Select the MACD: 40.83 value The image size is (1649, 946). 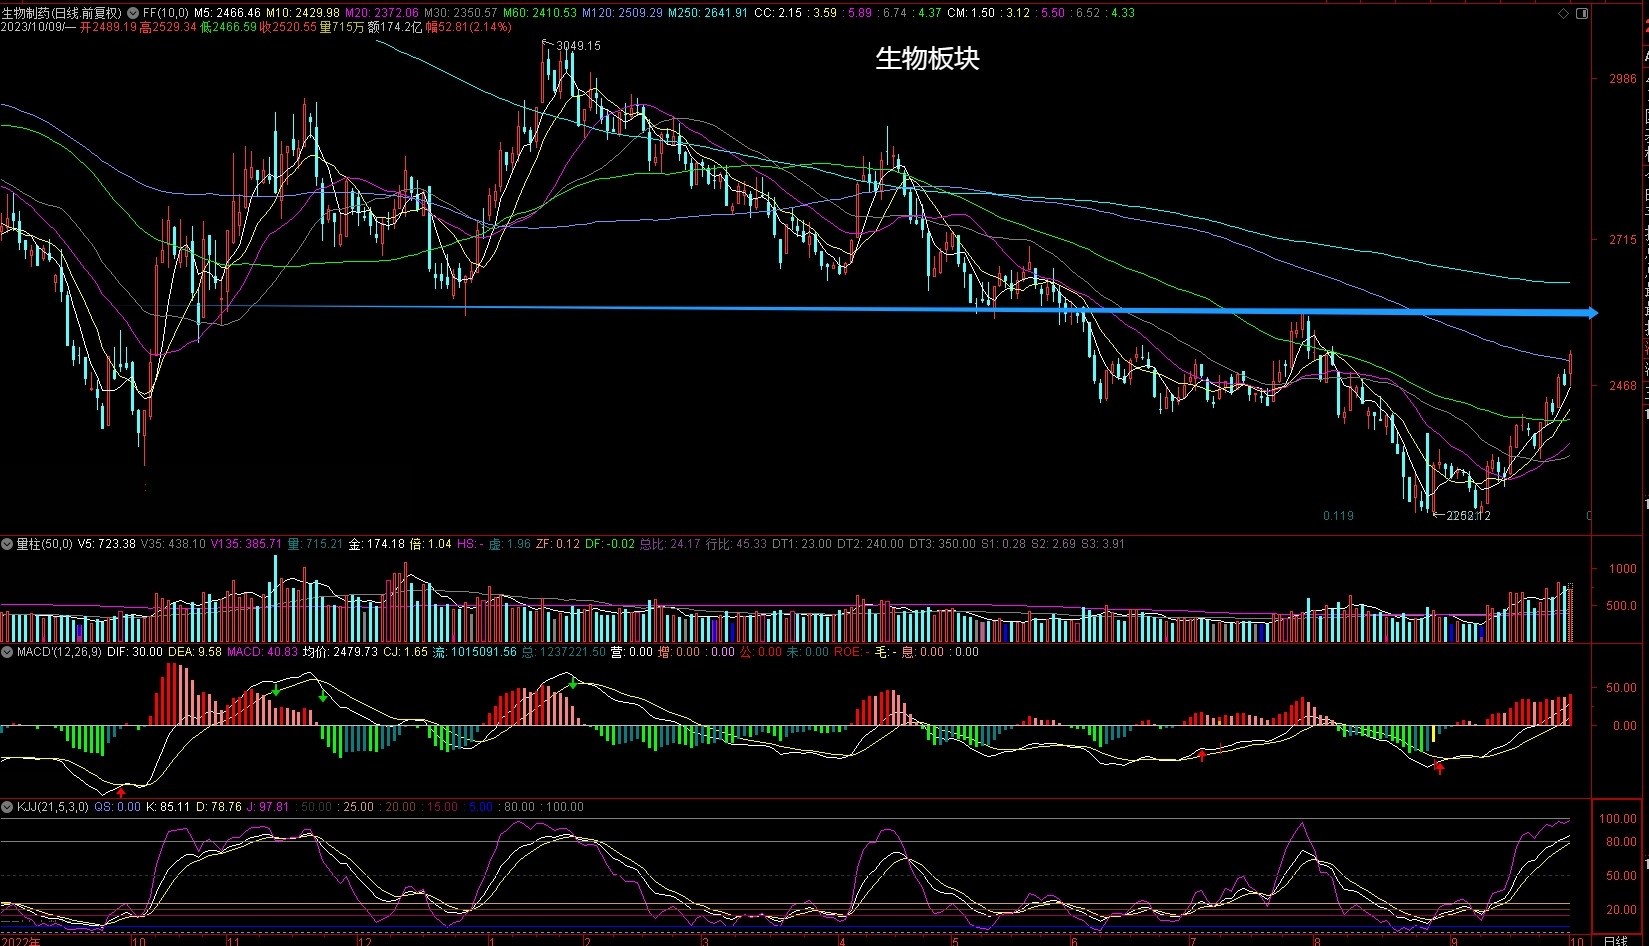tap(263, 652)
